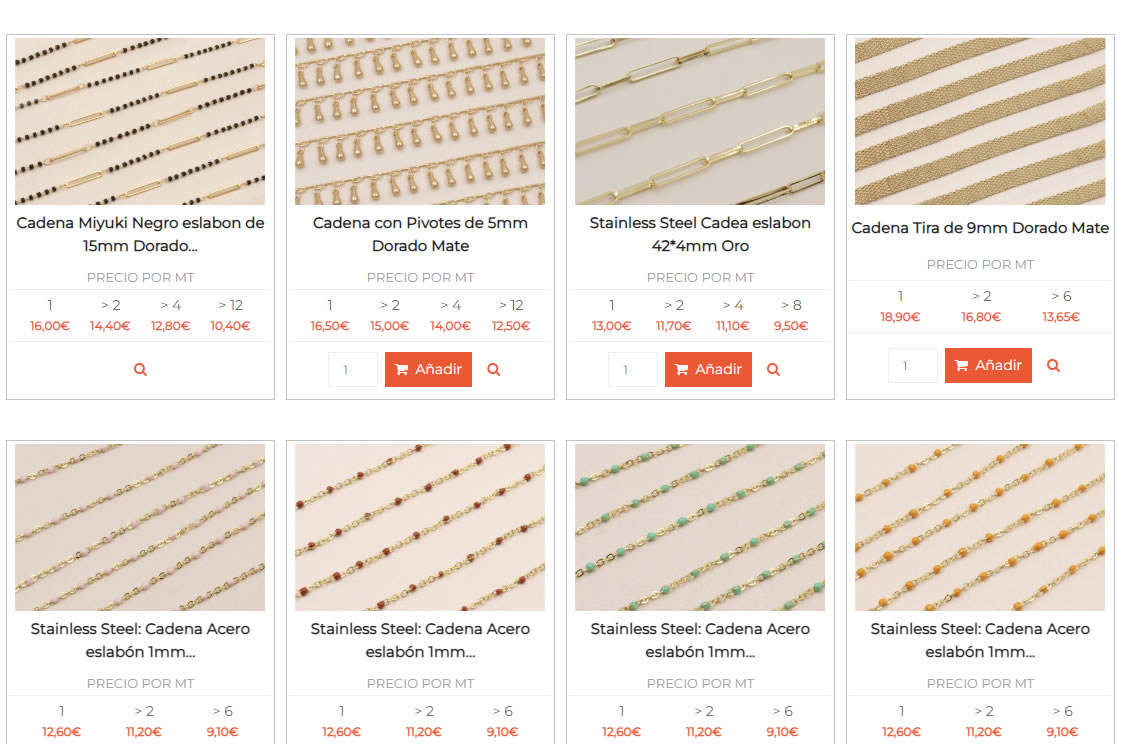Screen dimensions: 1127x744
Task: Add Cadena con Pivotes de 5mm to cart
Action: 428,369
